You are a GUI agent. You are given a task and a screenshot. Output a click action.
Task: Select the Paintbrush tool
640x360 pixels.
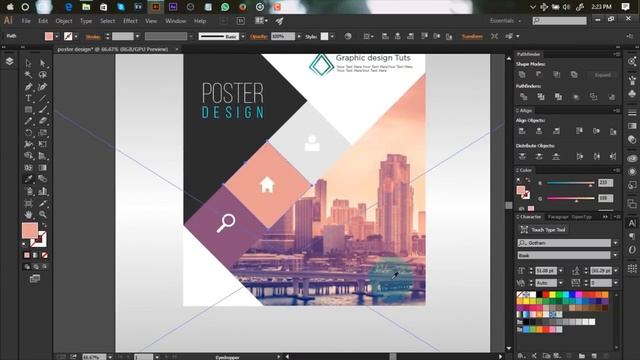coord(42,110)
